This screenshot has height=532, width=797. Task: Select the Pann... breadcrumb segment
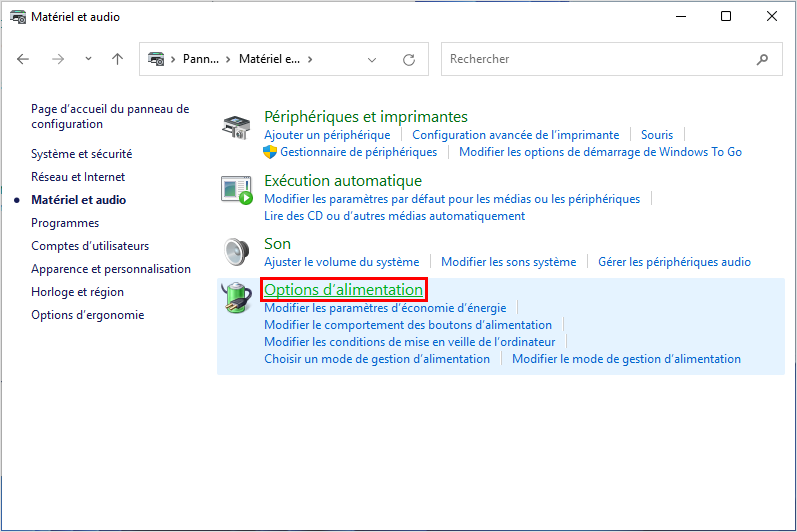click(201, 59)
